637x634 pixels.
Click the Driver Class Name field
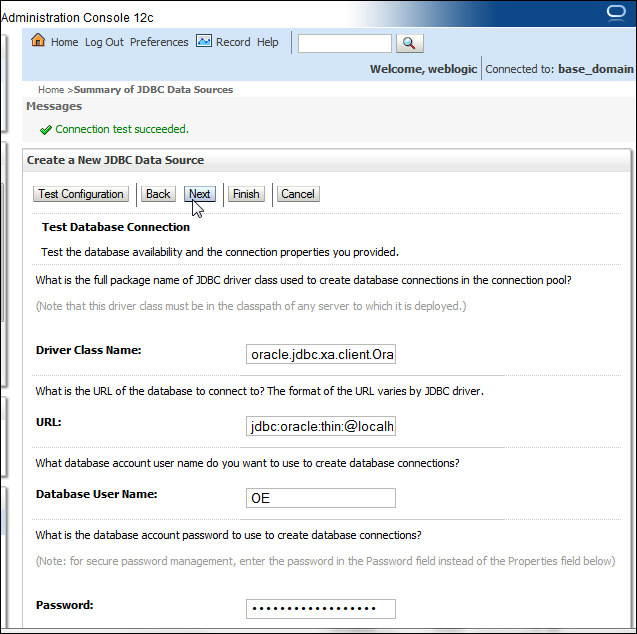(321, 354)
